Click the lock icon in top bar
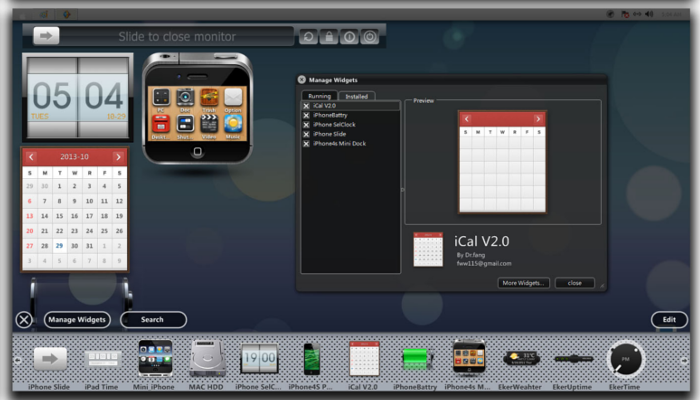Image resolution: width=700 pixels, height=400 pixels. click(x=329, y=36)
